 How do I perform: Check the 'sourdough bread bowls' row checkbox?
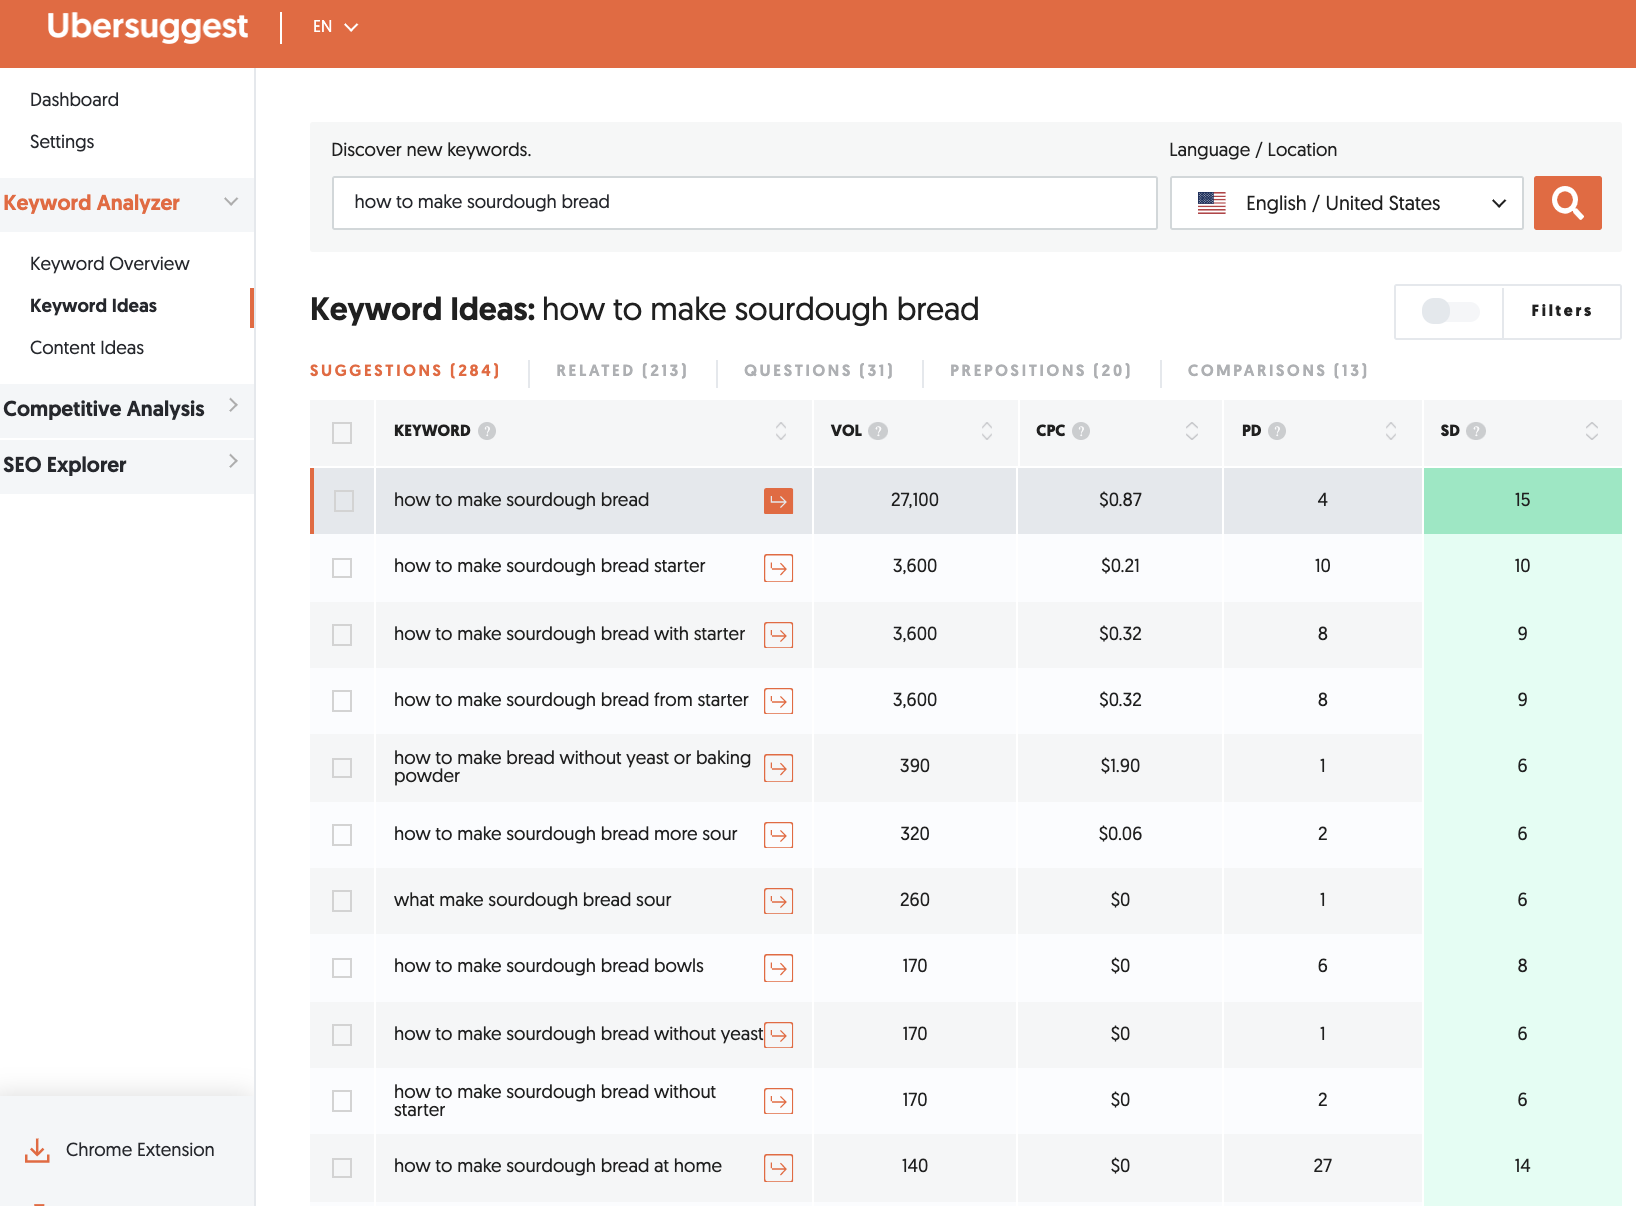342,968
